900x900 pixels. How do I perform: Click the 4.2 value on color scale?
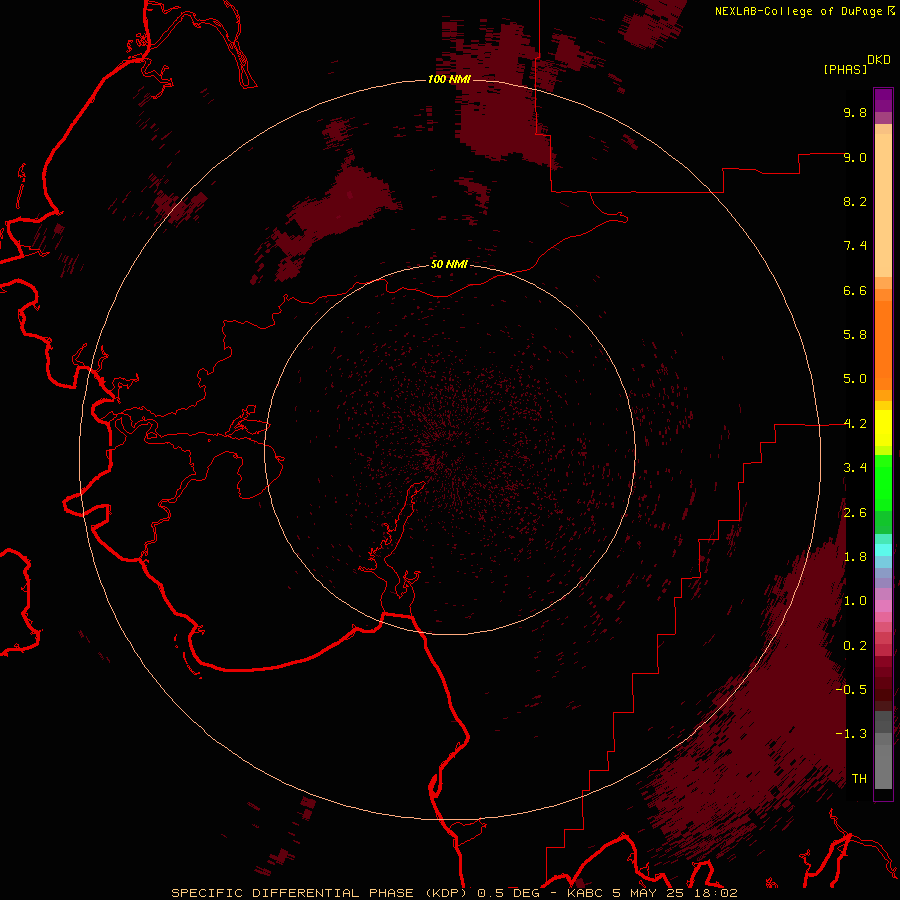point(855,424)
